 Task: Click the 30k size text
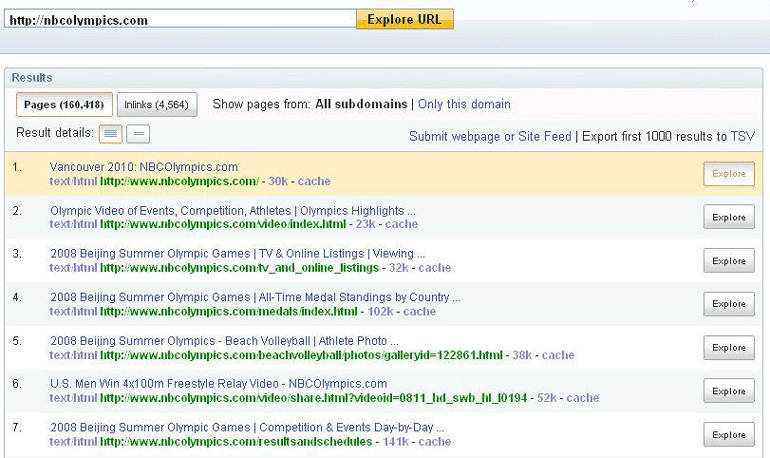(x=278, y=181)
